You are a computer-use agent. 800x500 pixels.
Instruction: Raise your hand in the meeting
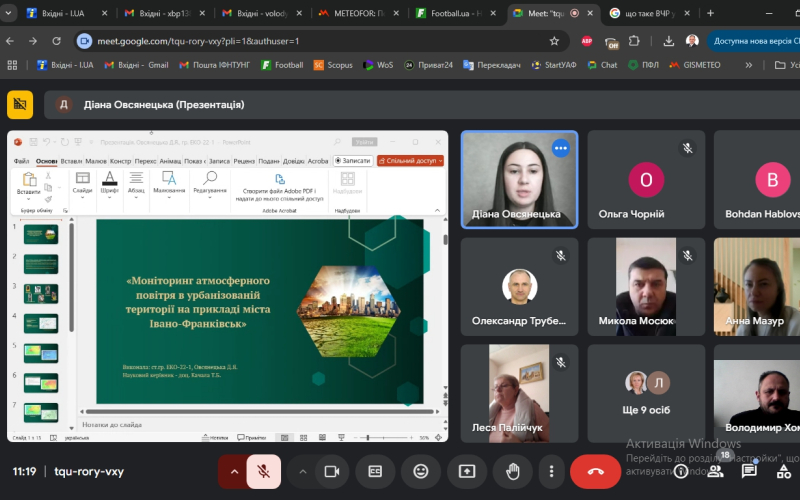point(512,471)
